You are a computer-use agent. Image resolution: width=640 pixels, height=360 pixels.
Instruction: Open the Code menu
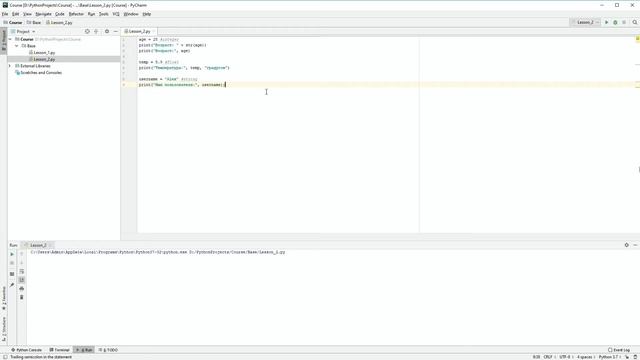pos(60,14)
